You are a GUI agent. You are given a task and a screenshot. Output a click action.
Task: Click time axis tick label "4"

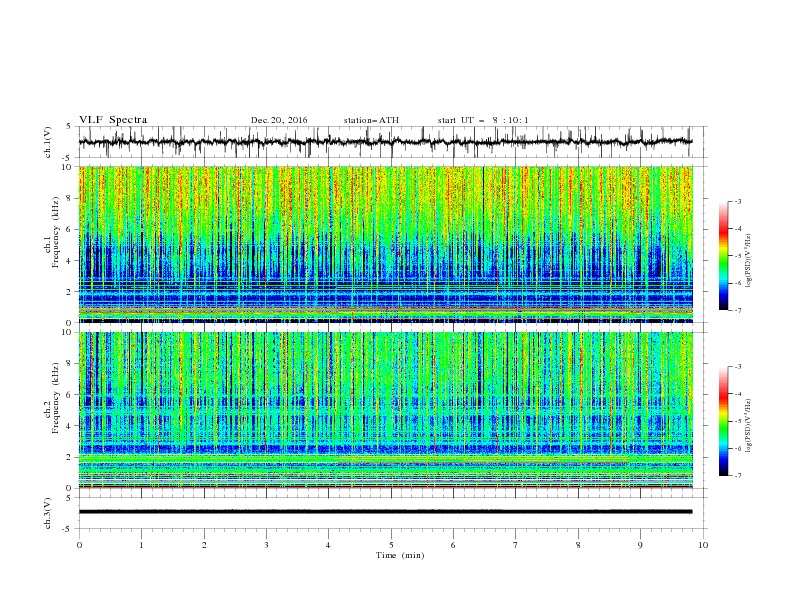(x=329, y=545)
